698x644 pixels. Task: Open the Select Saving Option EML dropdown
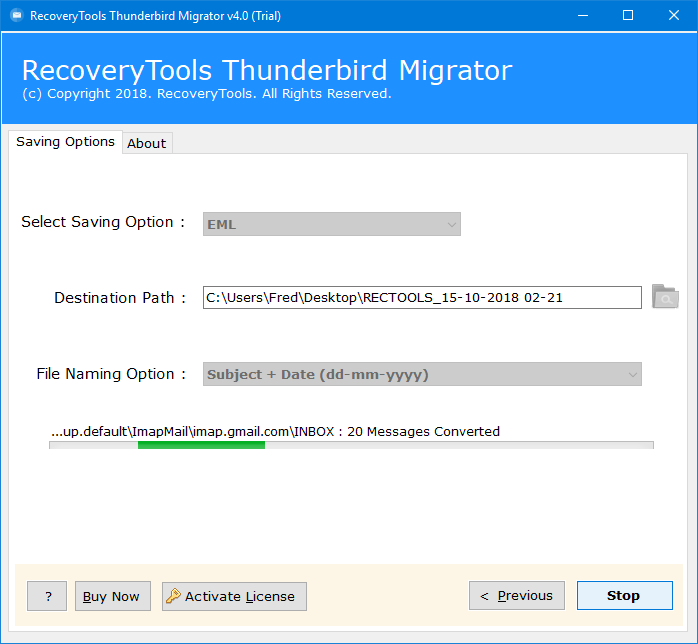point(332,224)
